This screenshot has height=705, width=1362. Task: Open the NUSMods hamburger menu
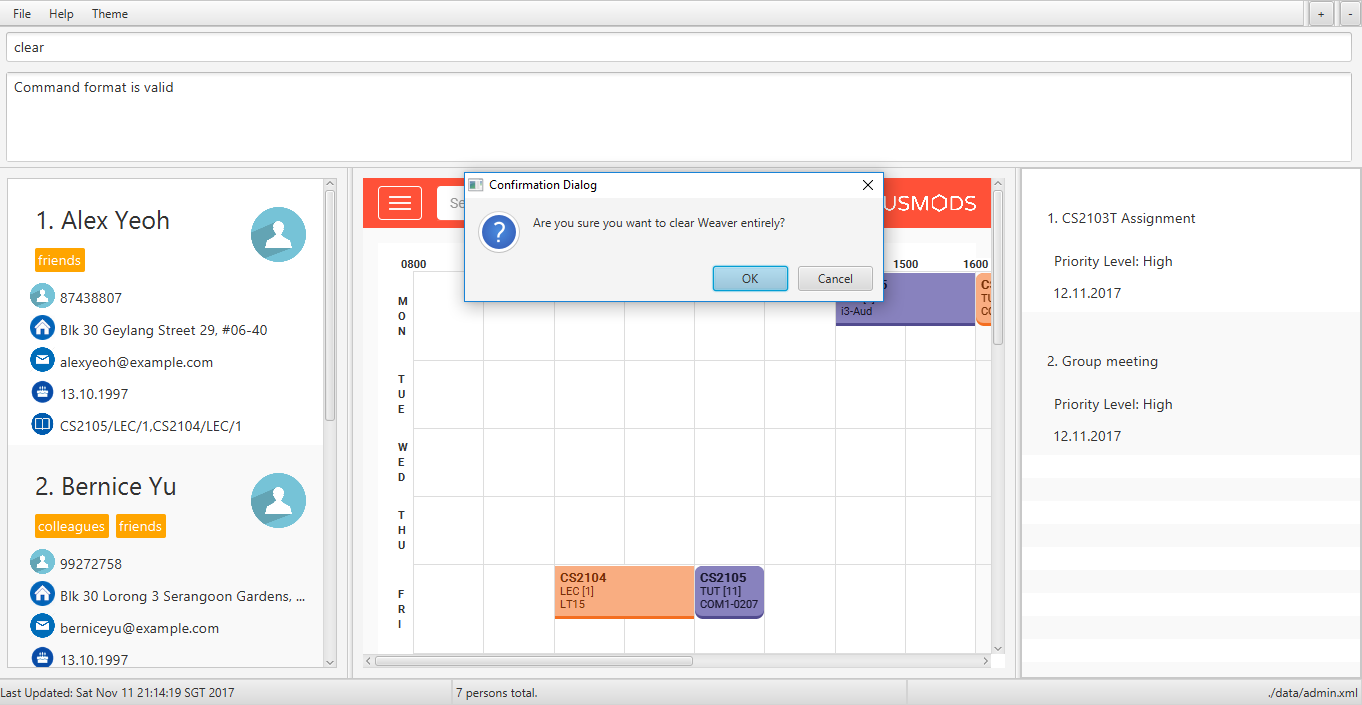[x=400, y=203]
